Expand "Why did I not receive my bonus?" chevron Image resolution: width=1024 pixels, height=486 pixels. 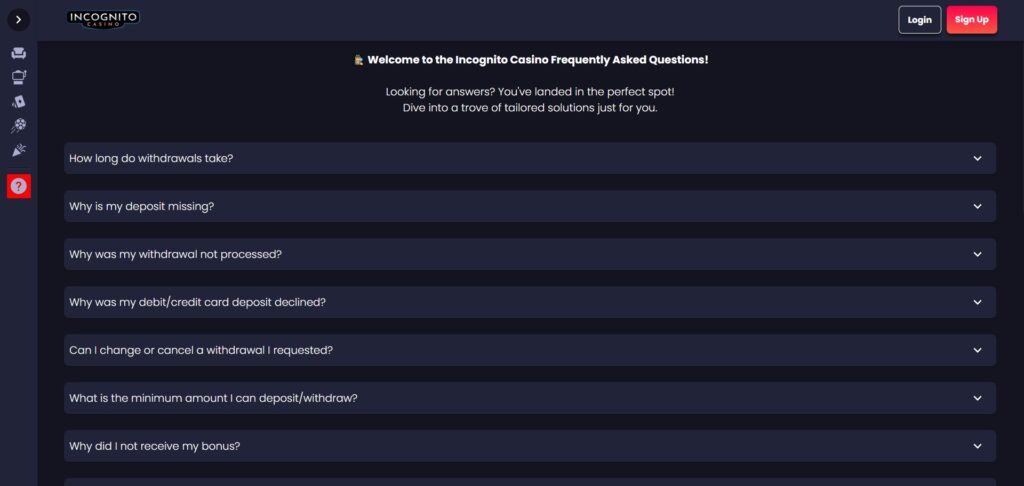(x=977, y=446)
